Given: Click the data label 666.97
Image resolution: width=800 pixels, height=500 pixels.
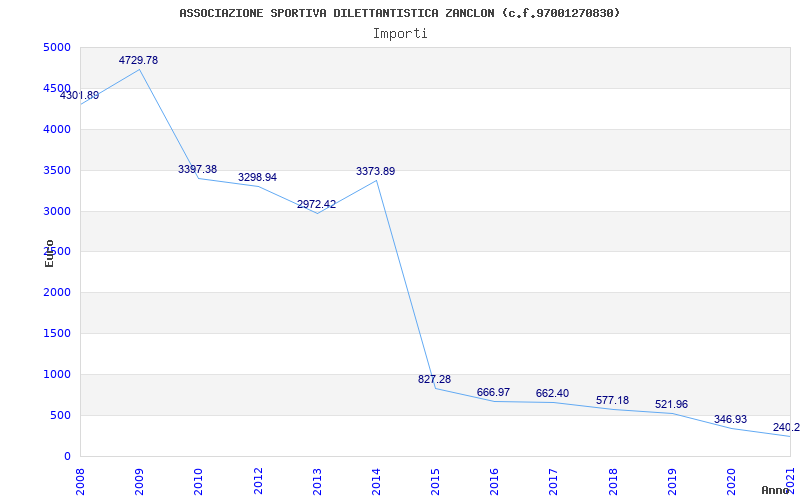Looking at the screenshot, I should (493, 392).
